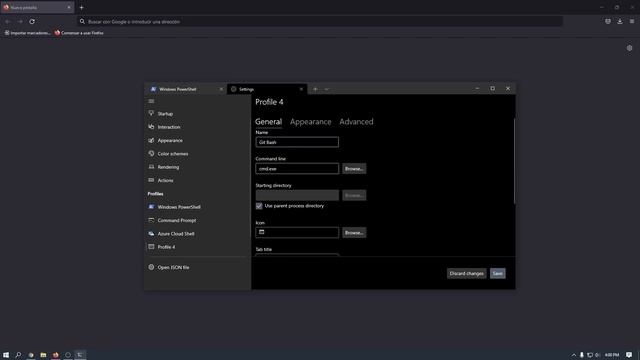Open Firefox downloads panel
This screenshot has width=640, height=360.
(x=620, y=21)
